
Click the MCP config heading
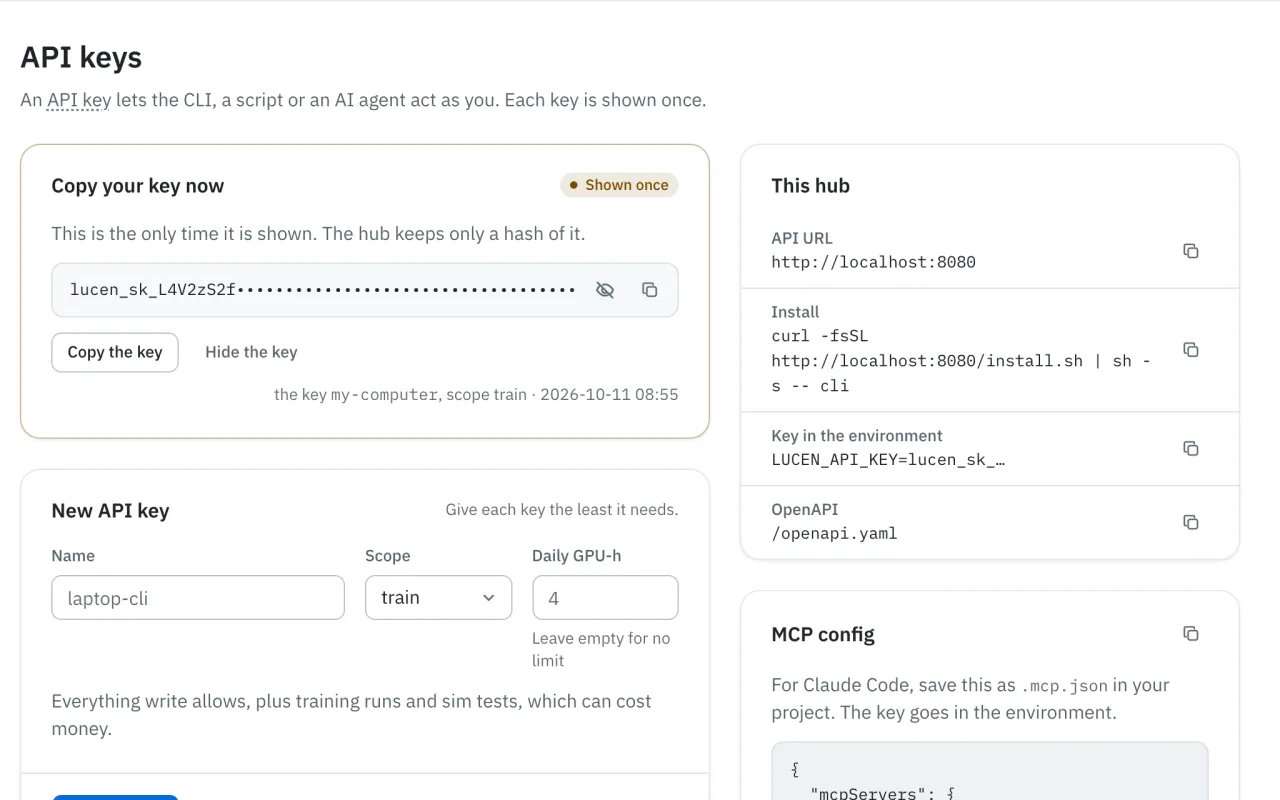point(823,635)
